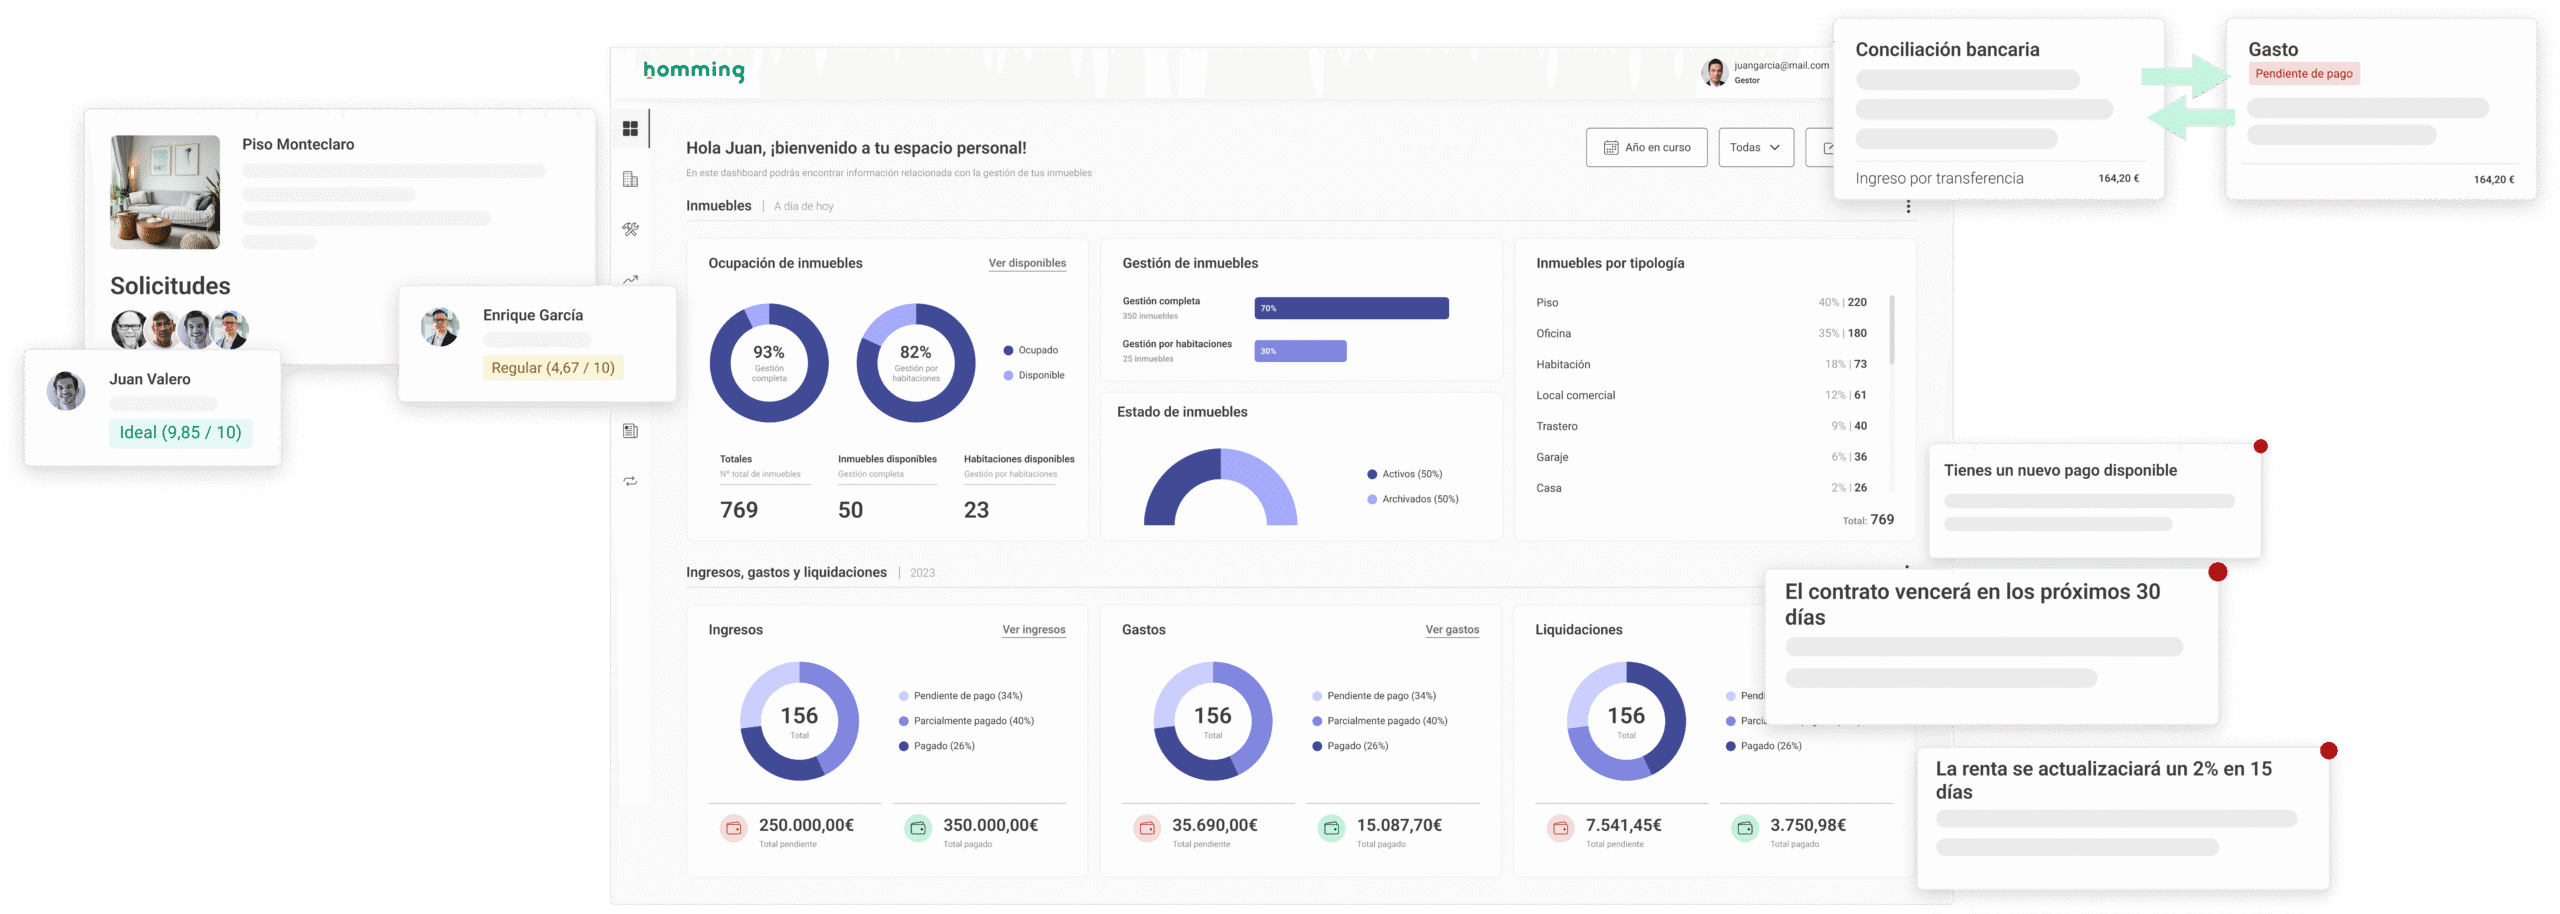The height and width of the screenshot is (914, 2560).
Task: Open the dashboard grid icon in sidebar
Action: (630, 129)
